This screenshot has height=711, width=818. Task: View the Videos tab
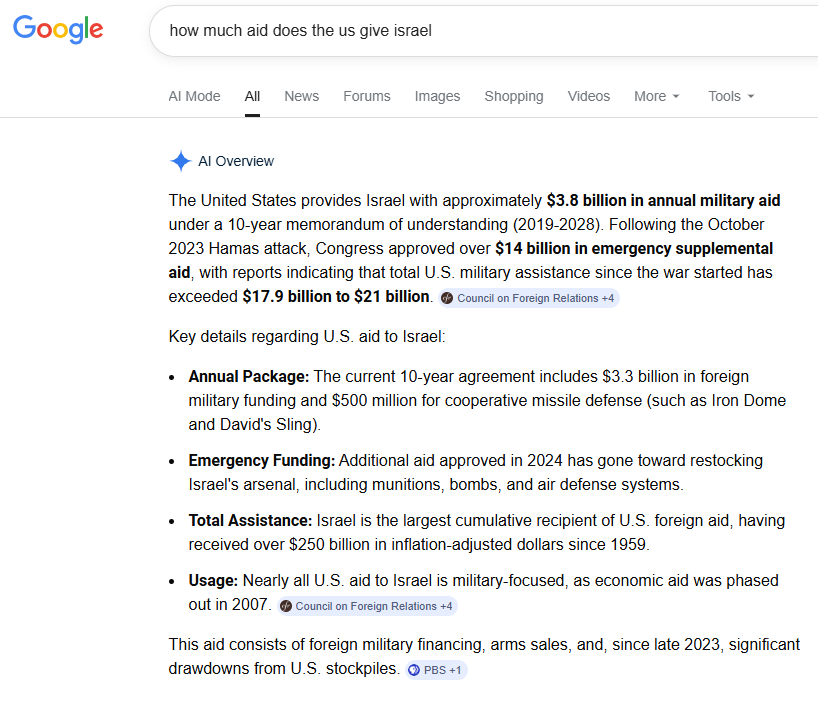click(589, 96)
